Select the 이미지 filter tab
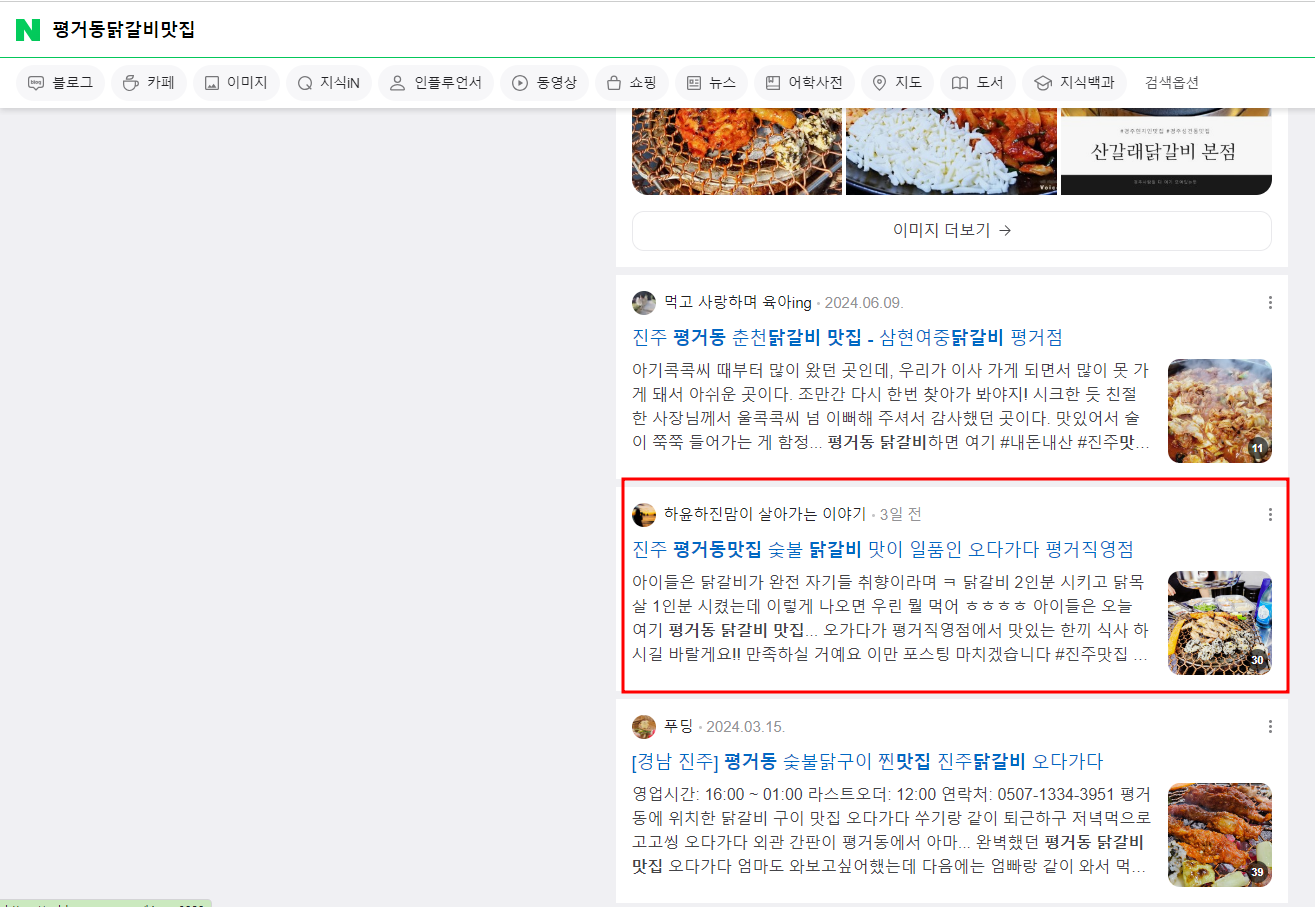The image size is (1315, 907). click(236, 83)
